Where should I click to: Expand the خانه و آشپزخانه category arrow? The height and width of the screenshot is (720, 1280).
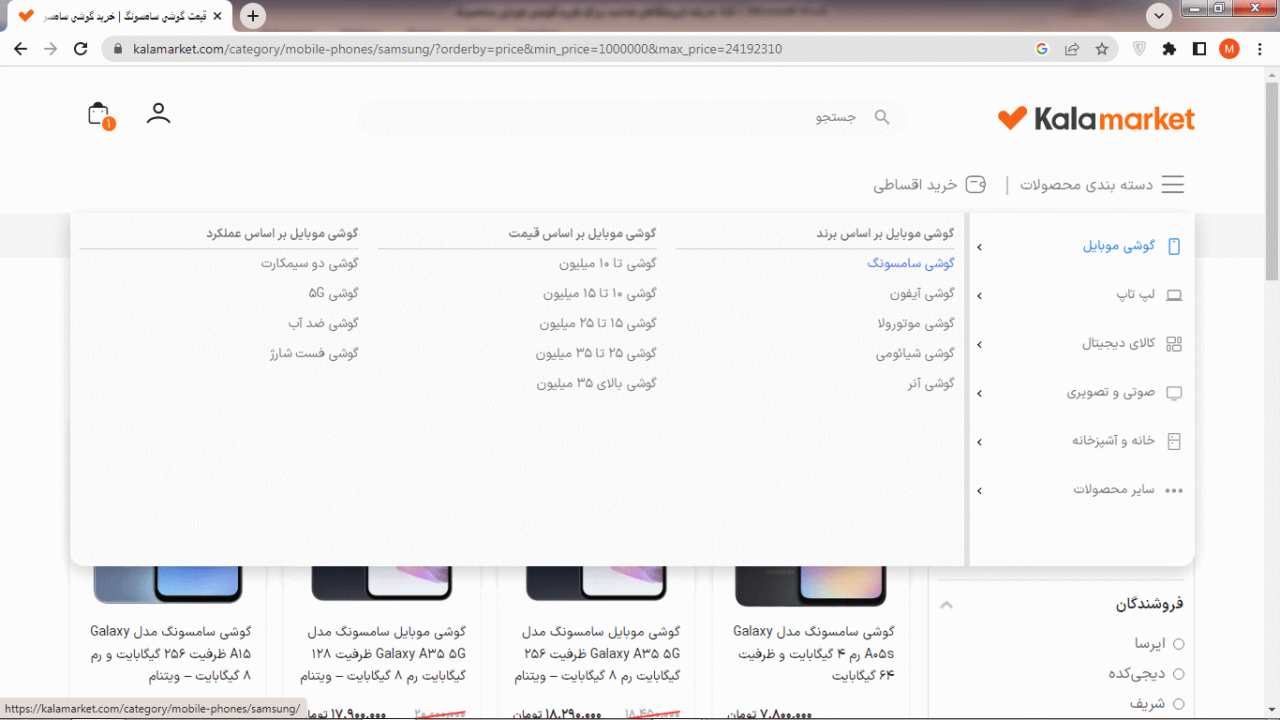coord(979,442)
